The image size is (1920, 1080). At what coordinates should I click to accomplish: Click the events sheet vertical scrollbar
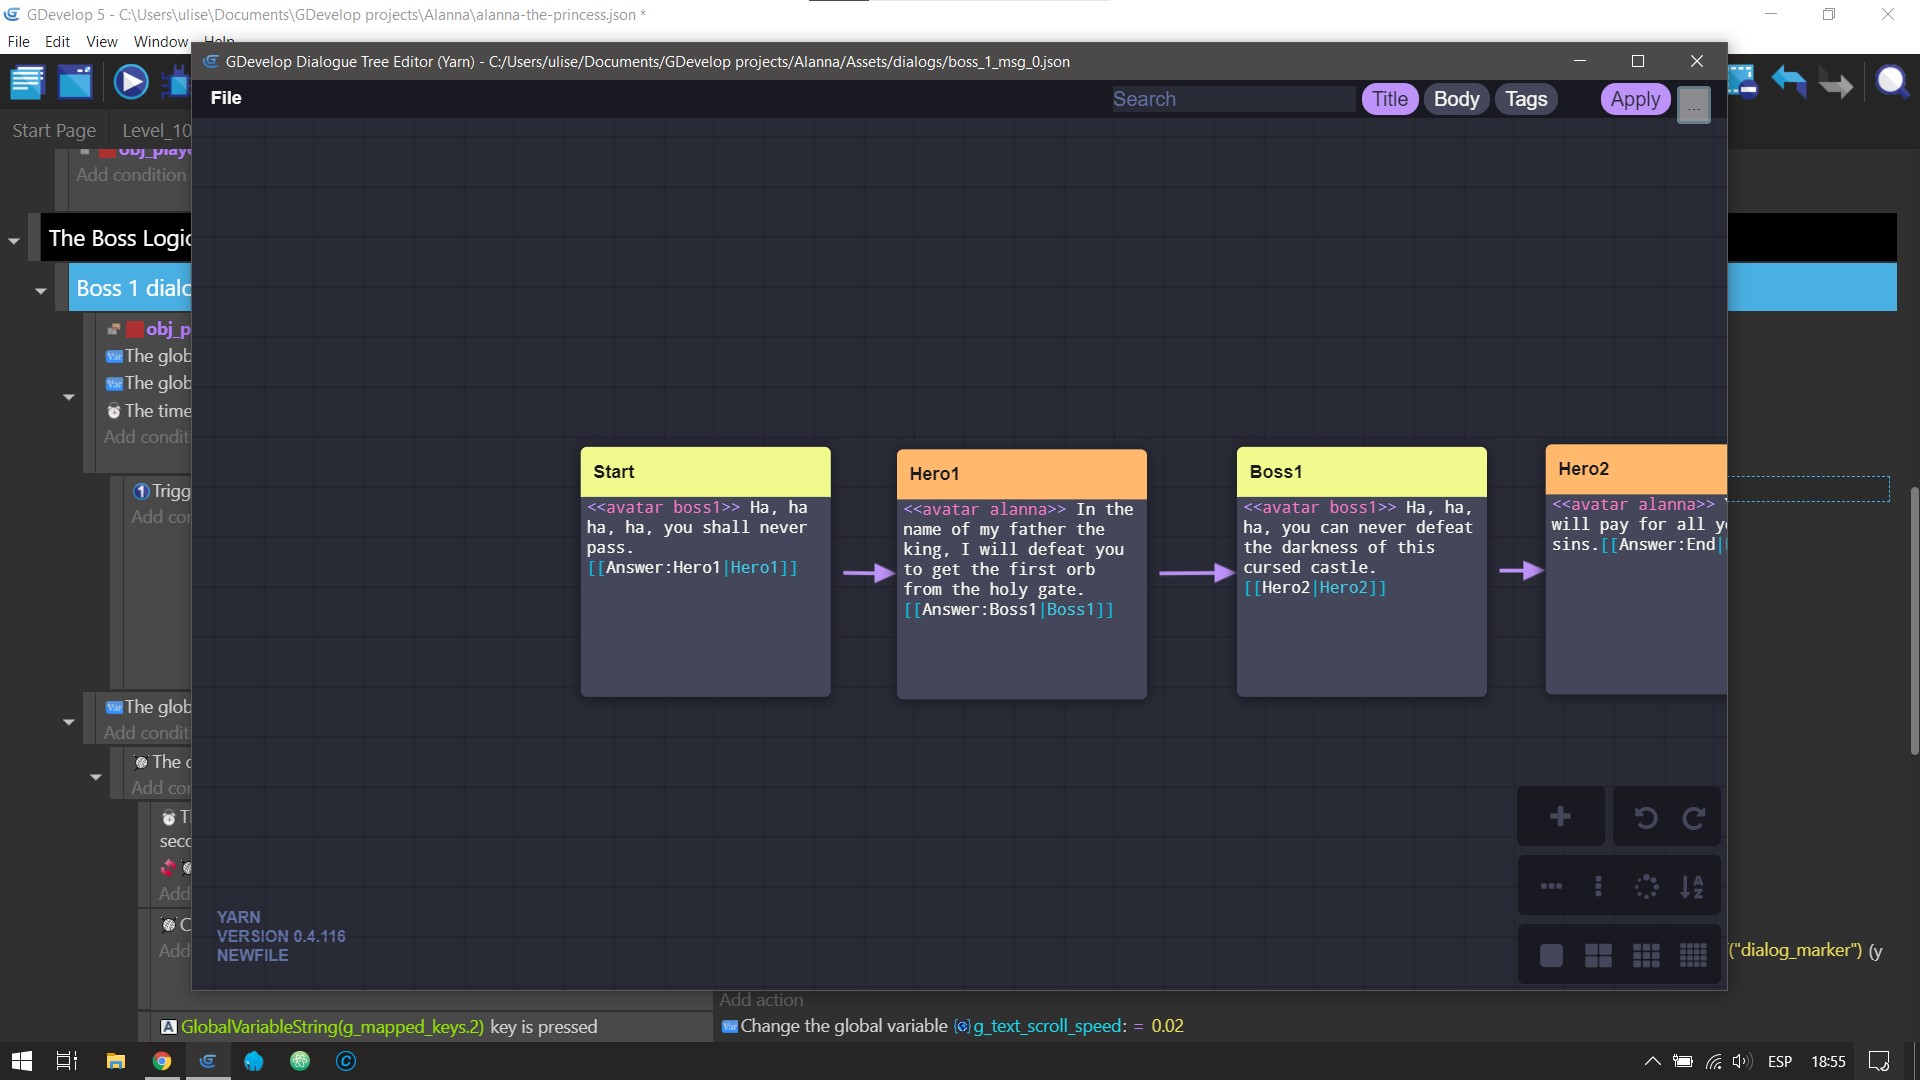coord(1914,620)
